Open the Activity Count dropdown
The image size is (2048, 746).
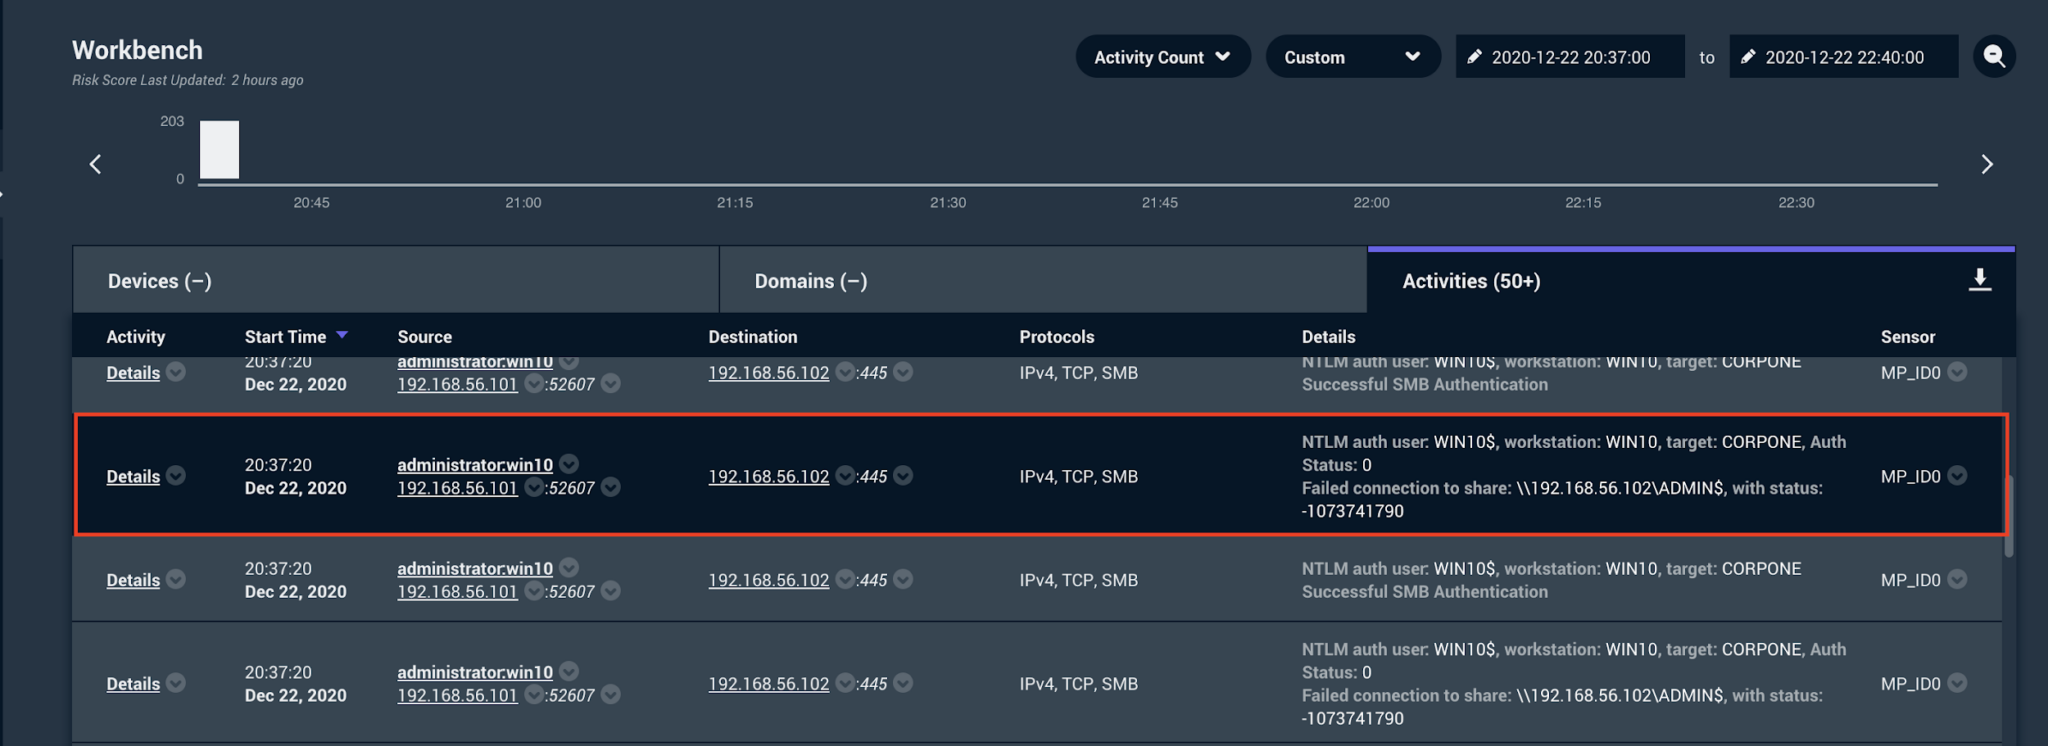coord(1162,57)
